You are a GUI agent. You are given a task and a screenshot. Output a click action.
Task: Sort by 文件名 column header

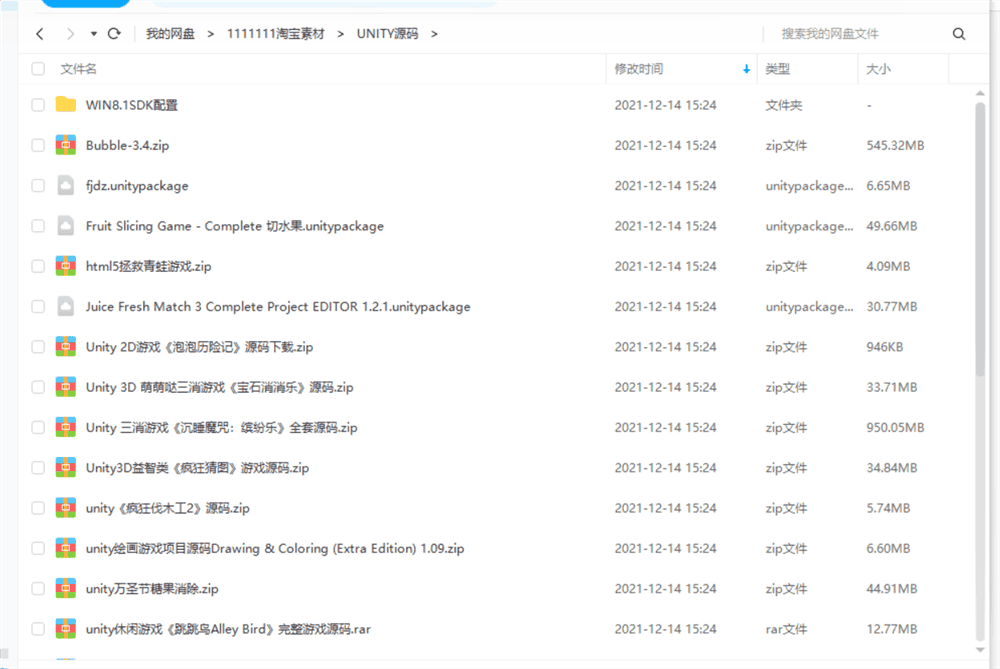click(x=78, y=69)
